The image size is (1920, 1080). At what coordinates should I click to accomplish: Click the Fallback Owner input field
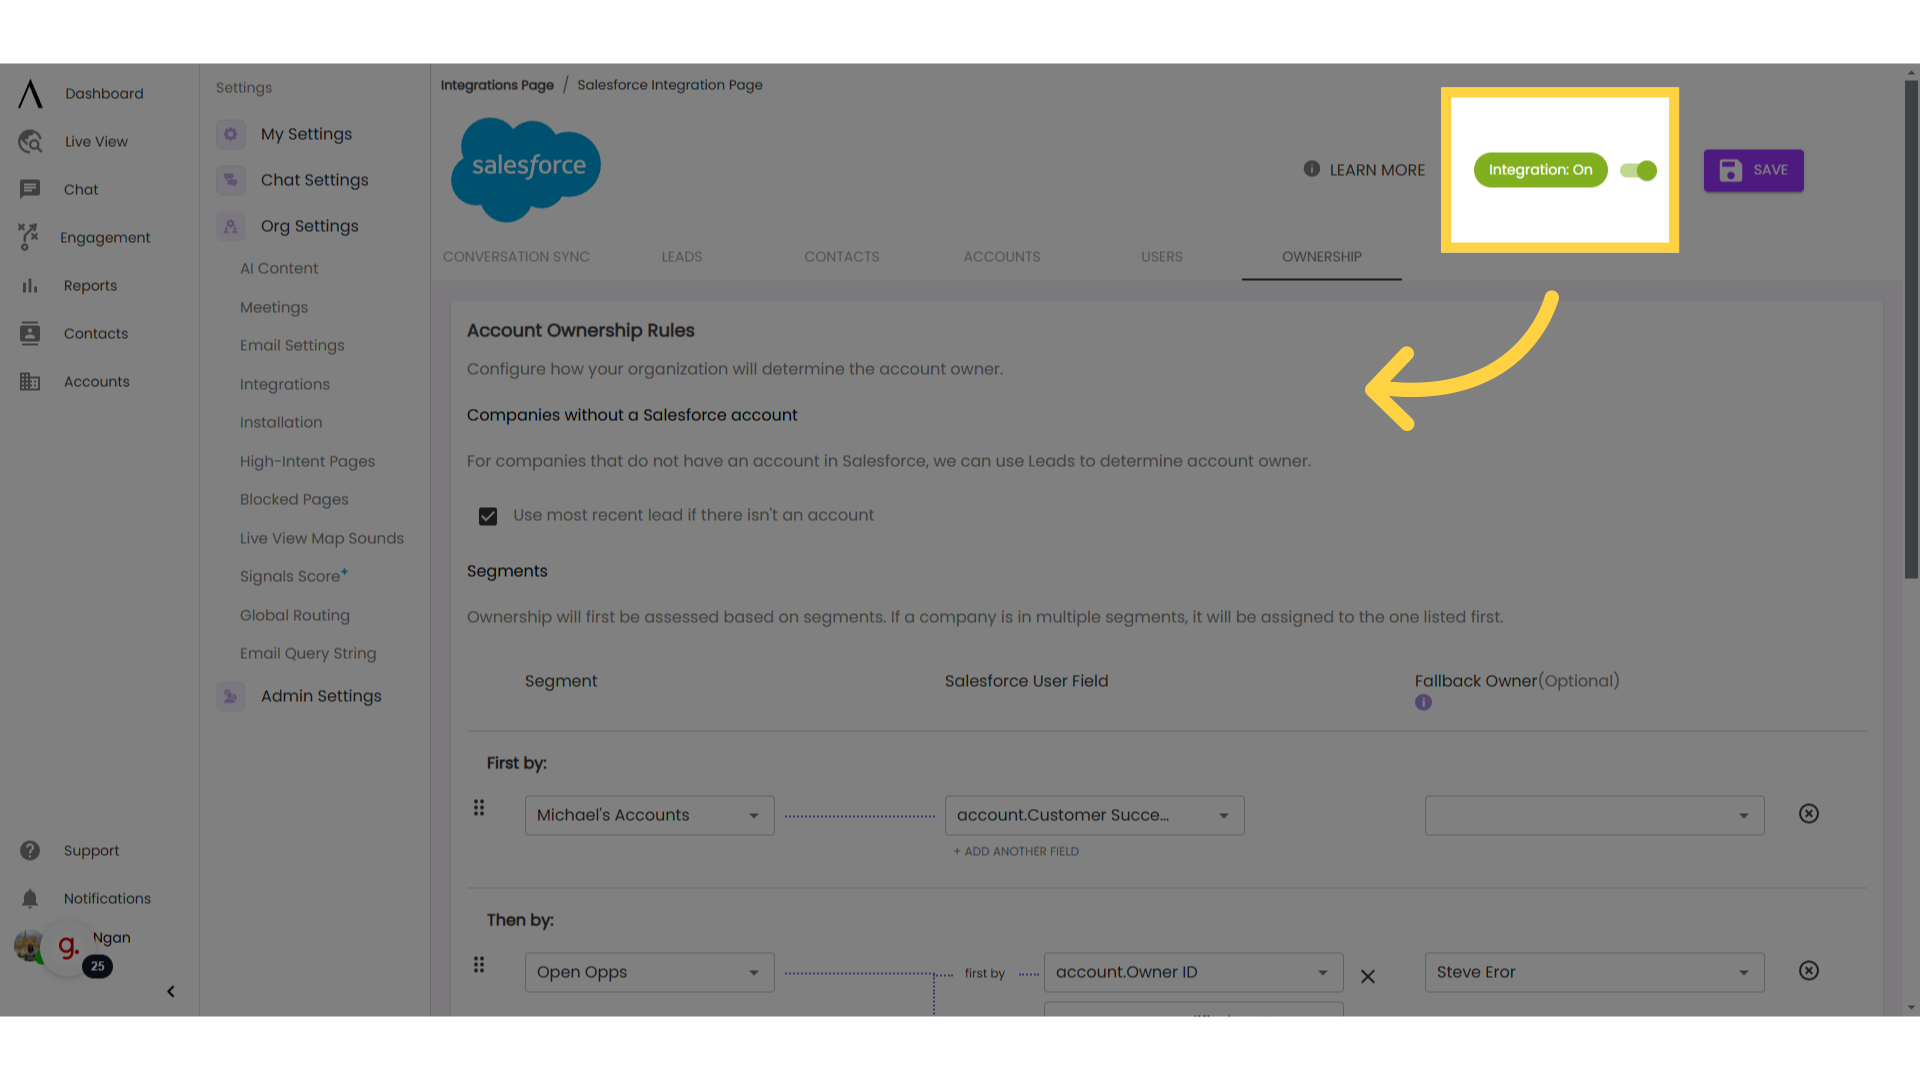click(x=1593, y=815)
